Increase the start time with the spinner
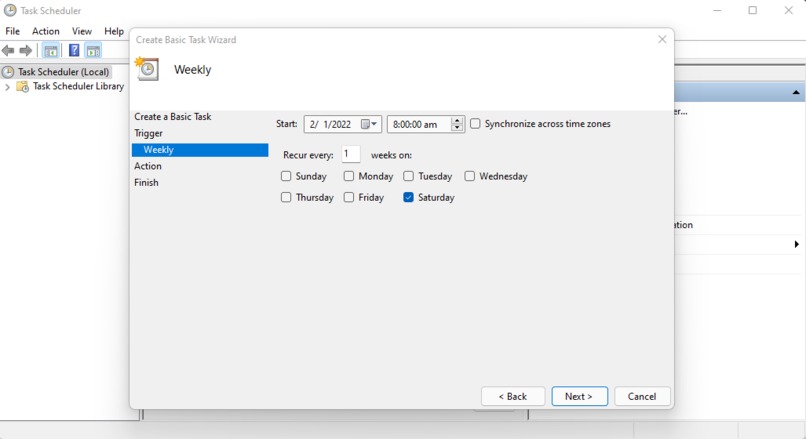The width and height of the screenshot is (806, 439). click(456, 121)
